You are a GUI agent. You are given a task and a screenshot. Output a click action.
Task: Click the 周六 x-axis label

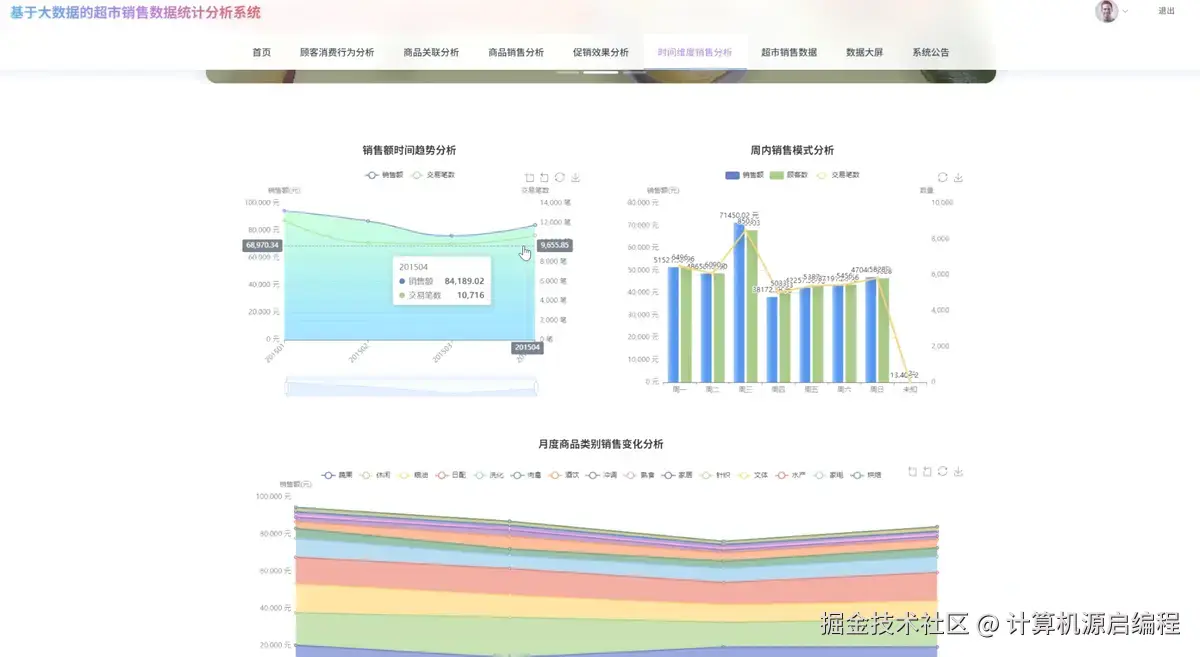844,391
